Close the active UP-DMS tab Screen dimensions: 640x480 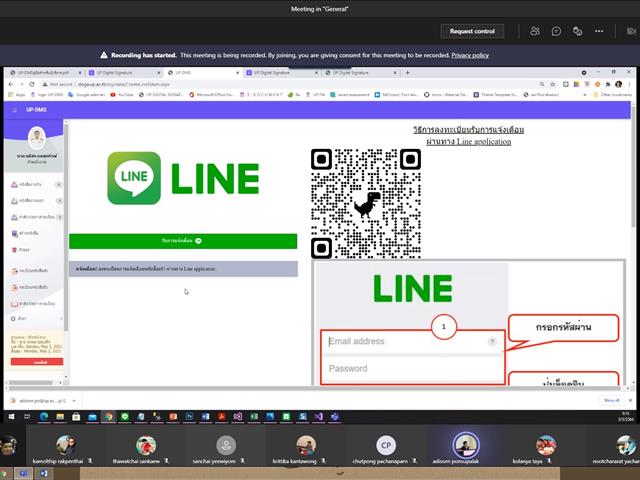(238, 73)
